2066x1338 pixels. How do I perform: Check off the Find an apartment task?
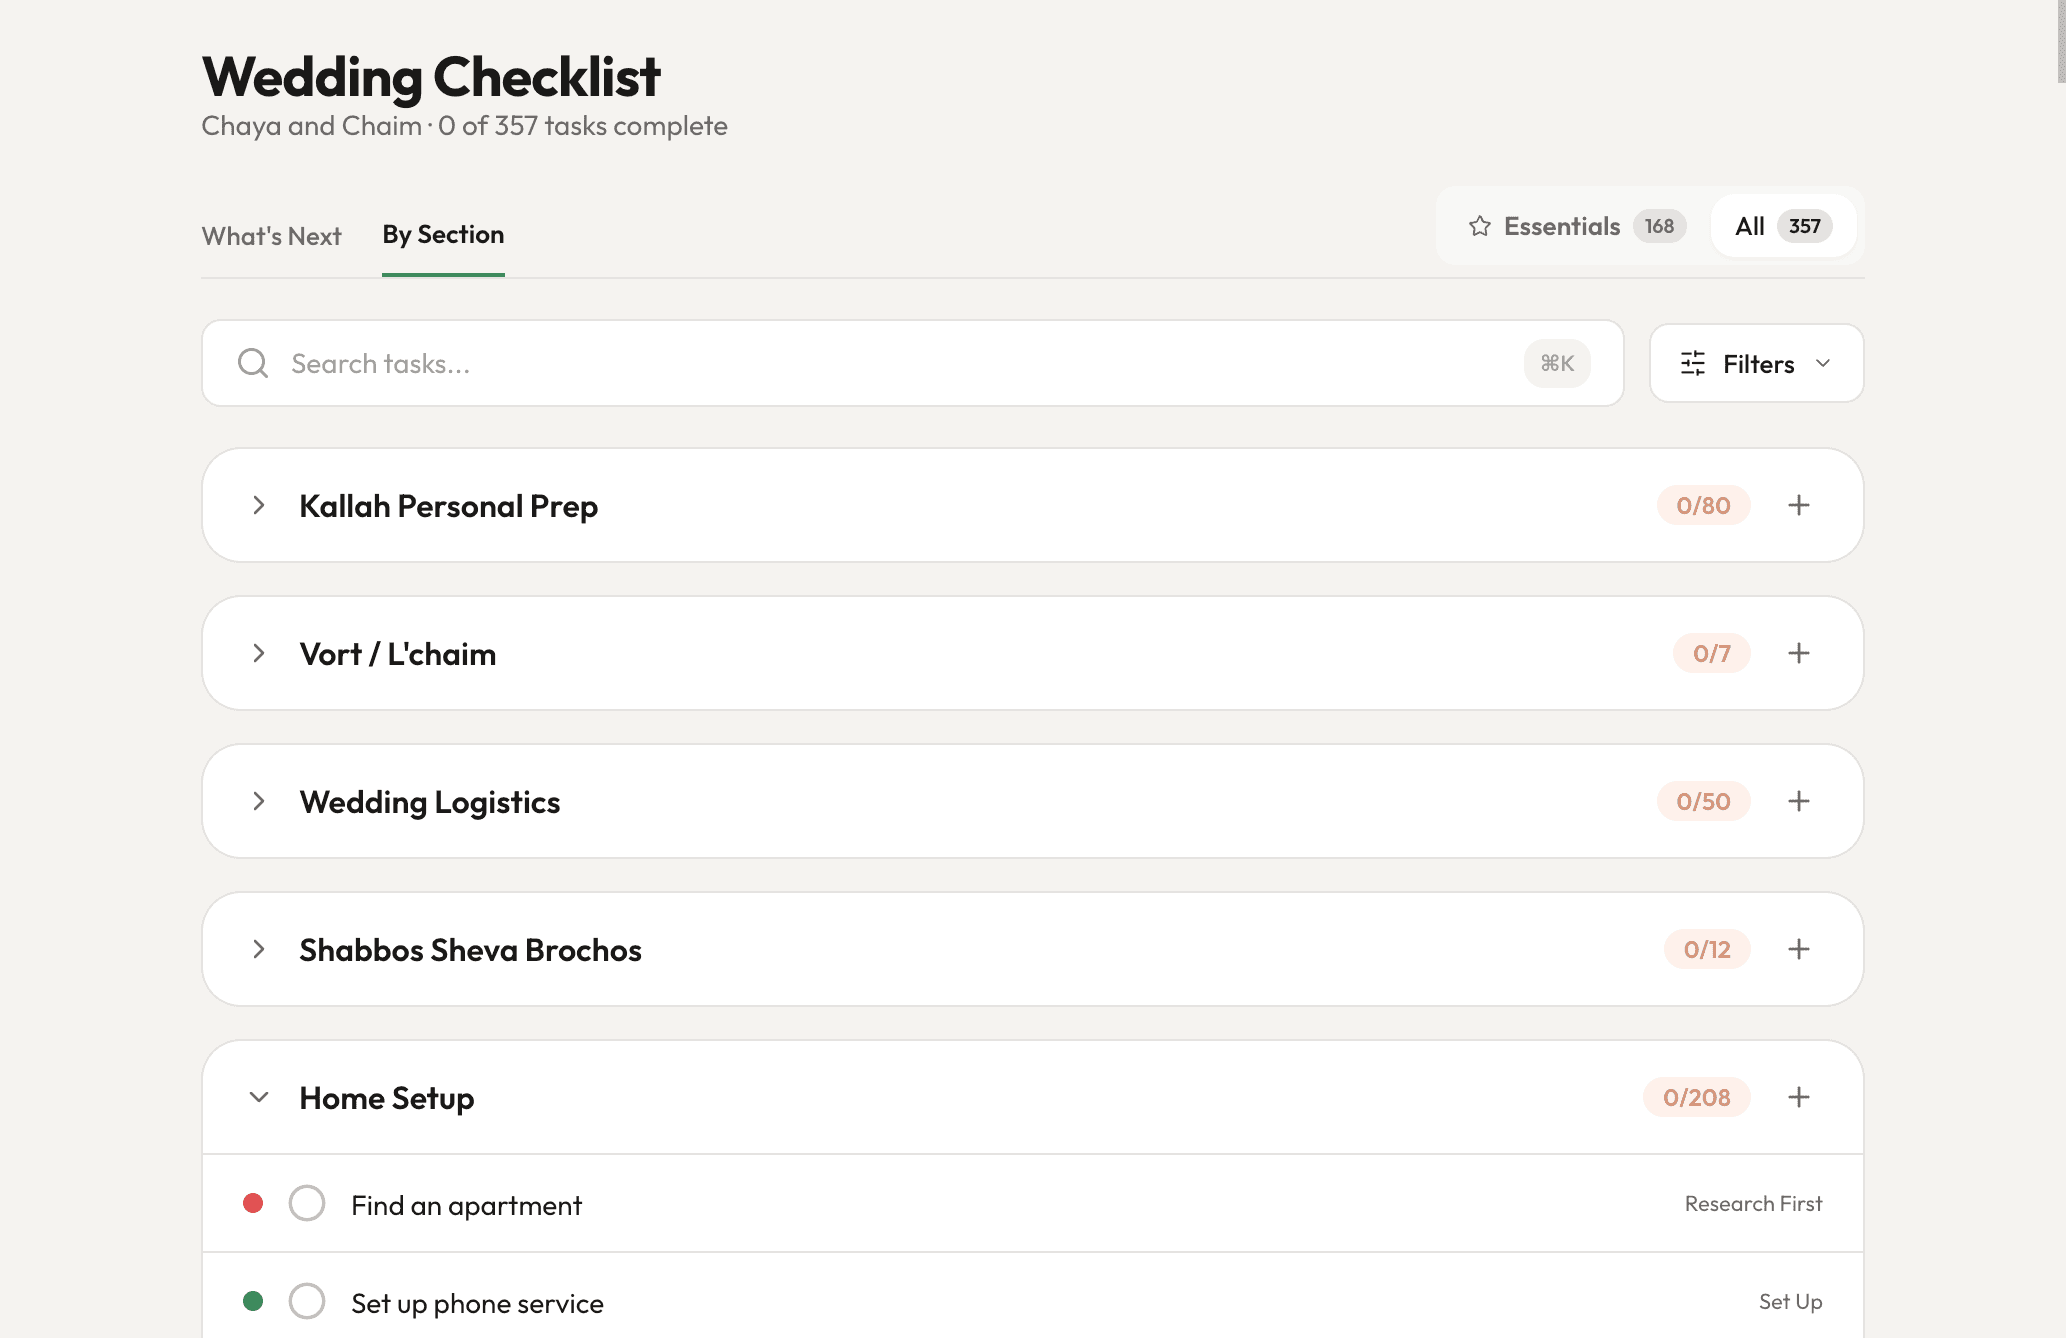click(x=307, y=1203)
